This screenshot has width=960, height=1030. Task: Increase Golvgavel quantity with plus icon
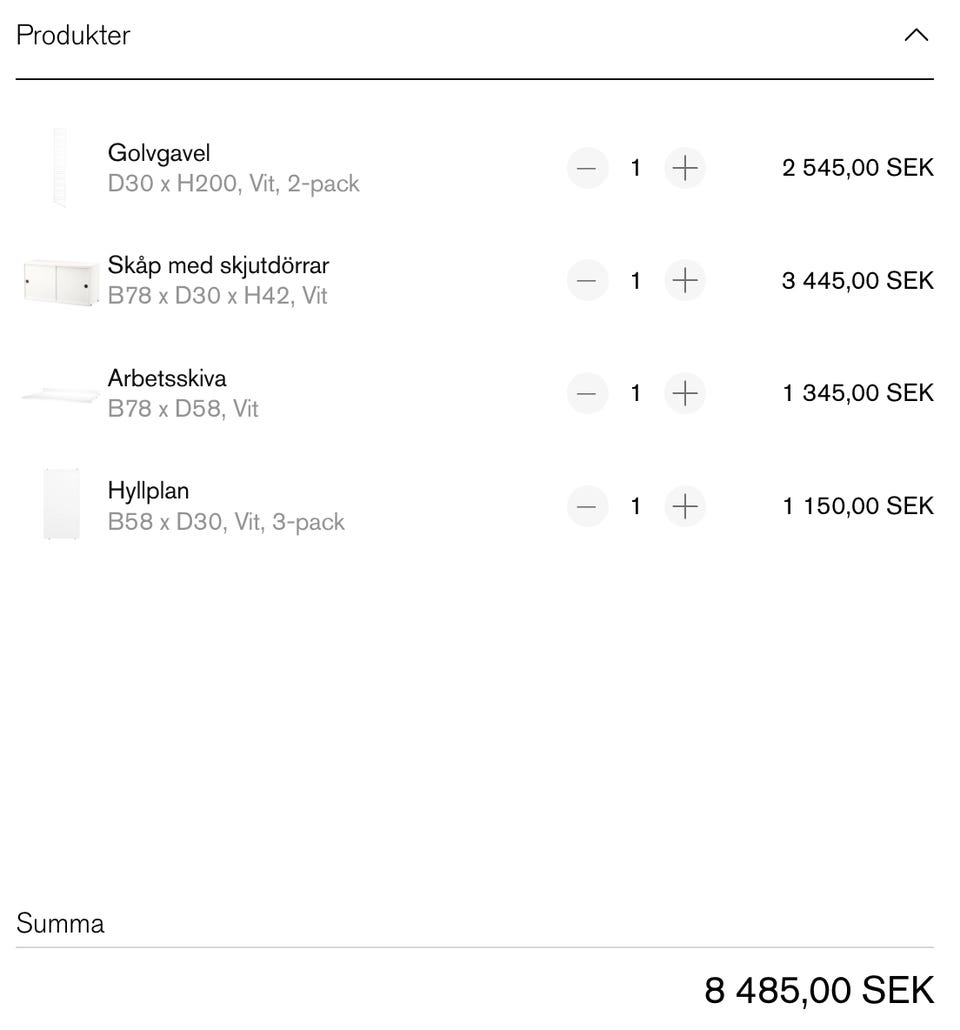[685, 168]
